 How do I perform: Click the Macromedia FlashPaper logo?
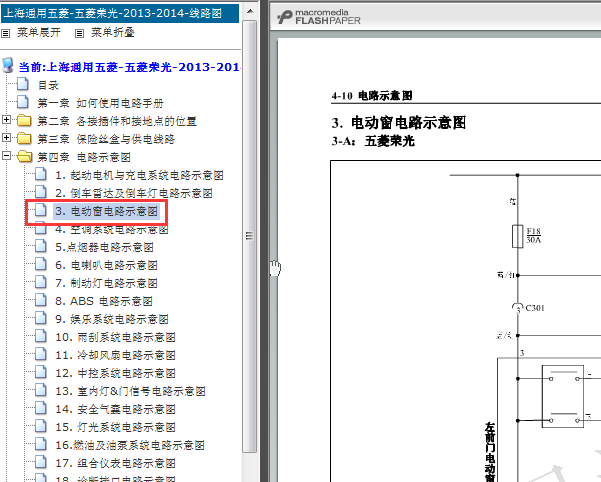tap(319, 17)
